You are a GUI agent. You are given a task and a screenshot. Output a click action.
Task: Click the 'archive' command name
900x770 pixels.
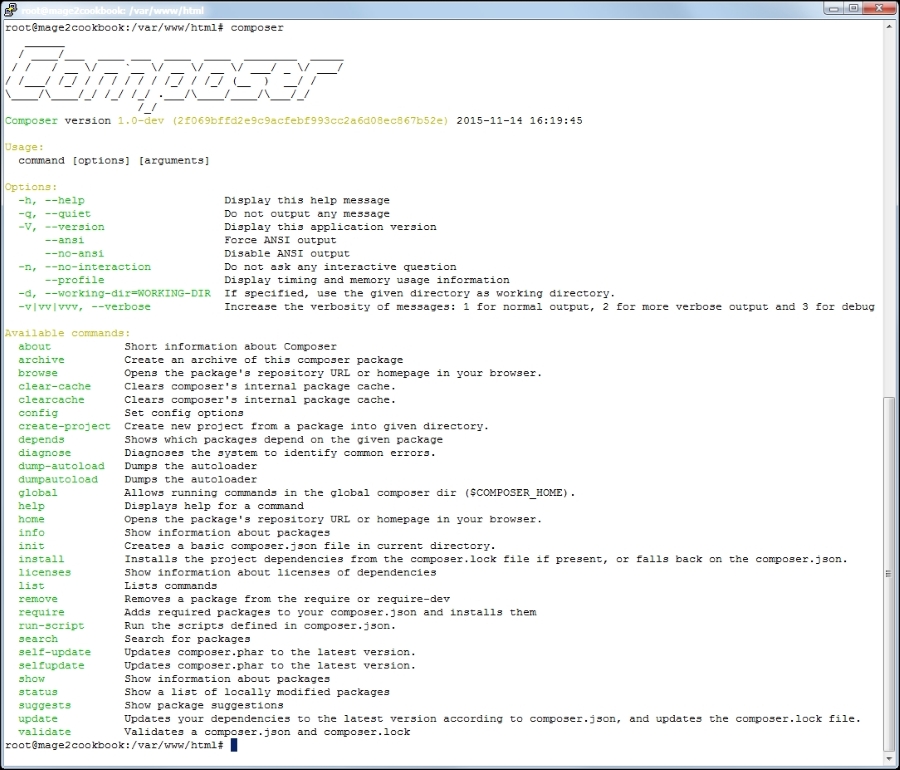click(41, 360)
